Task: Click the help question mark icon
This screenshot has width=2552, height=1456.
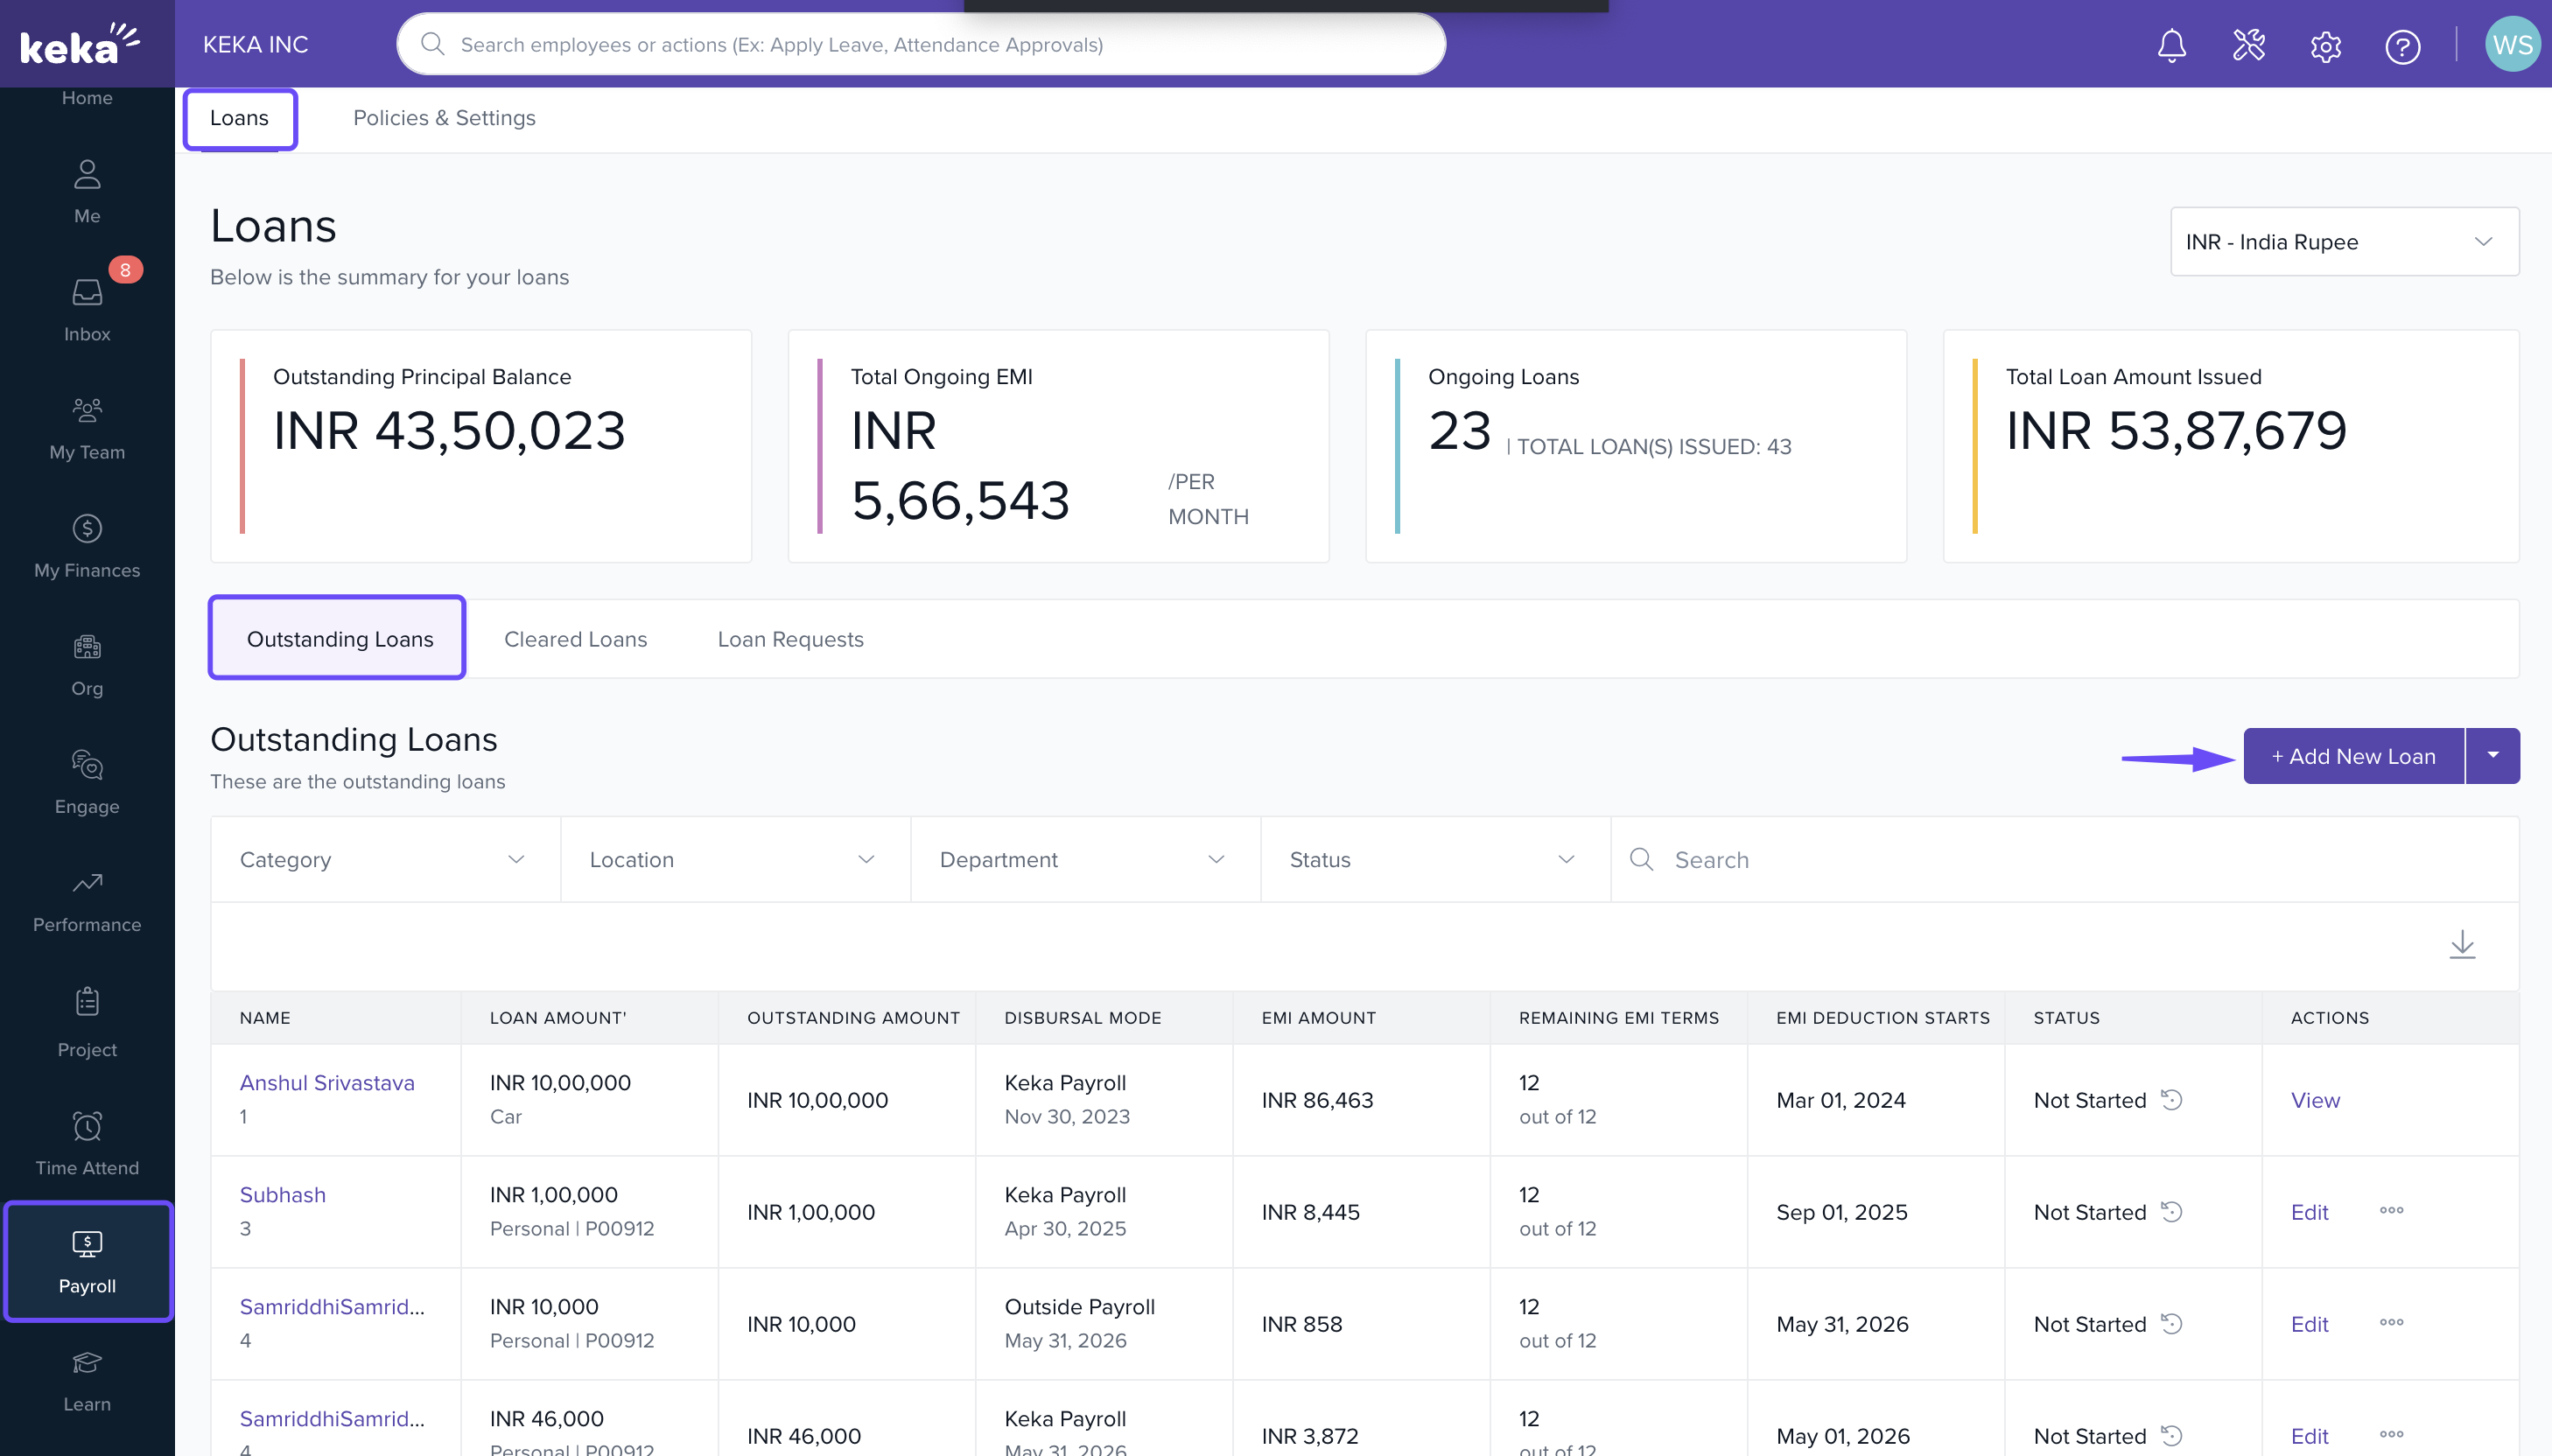Action: tap(2402, 46)
